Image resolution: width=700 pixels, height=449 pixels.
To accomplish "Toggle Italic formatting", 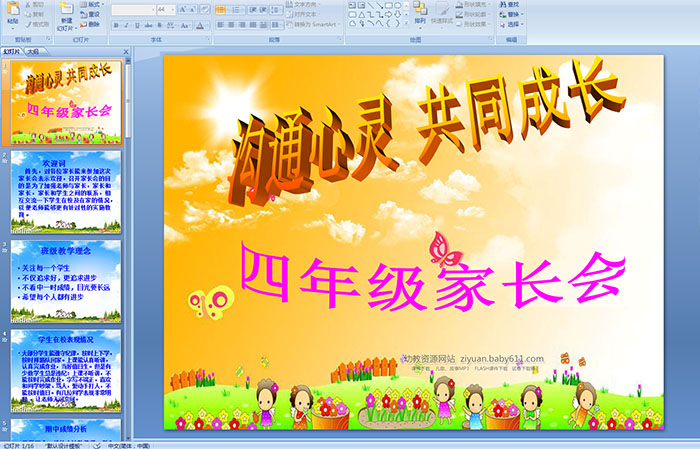I will (x=126, y=25).
